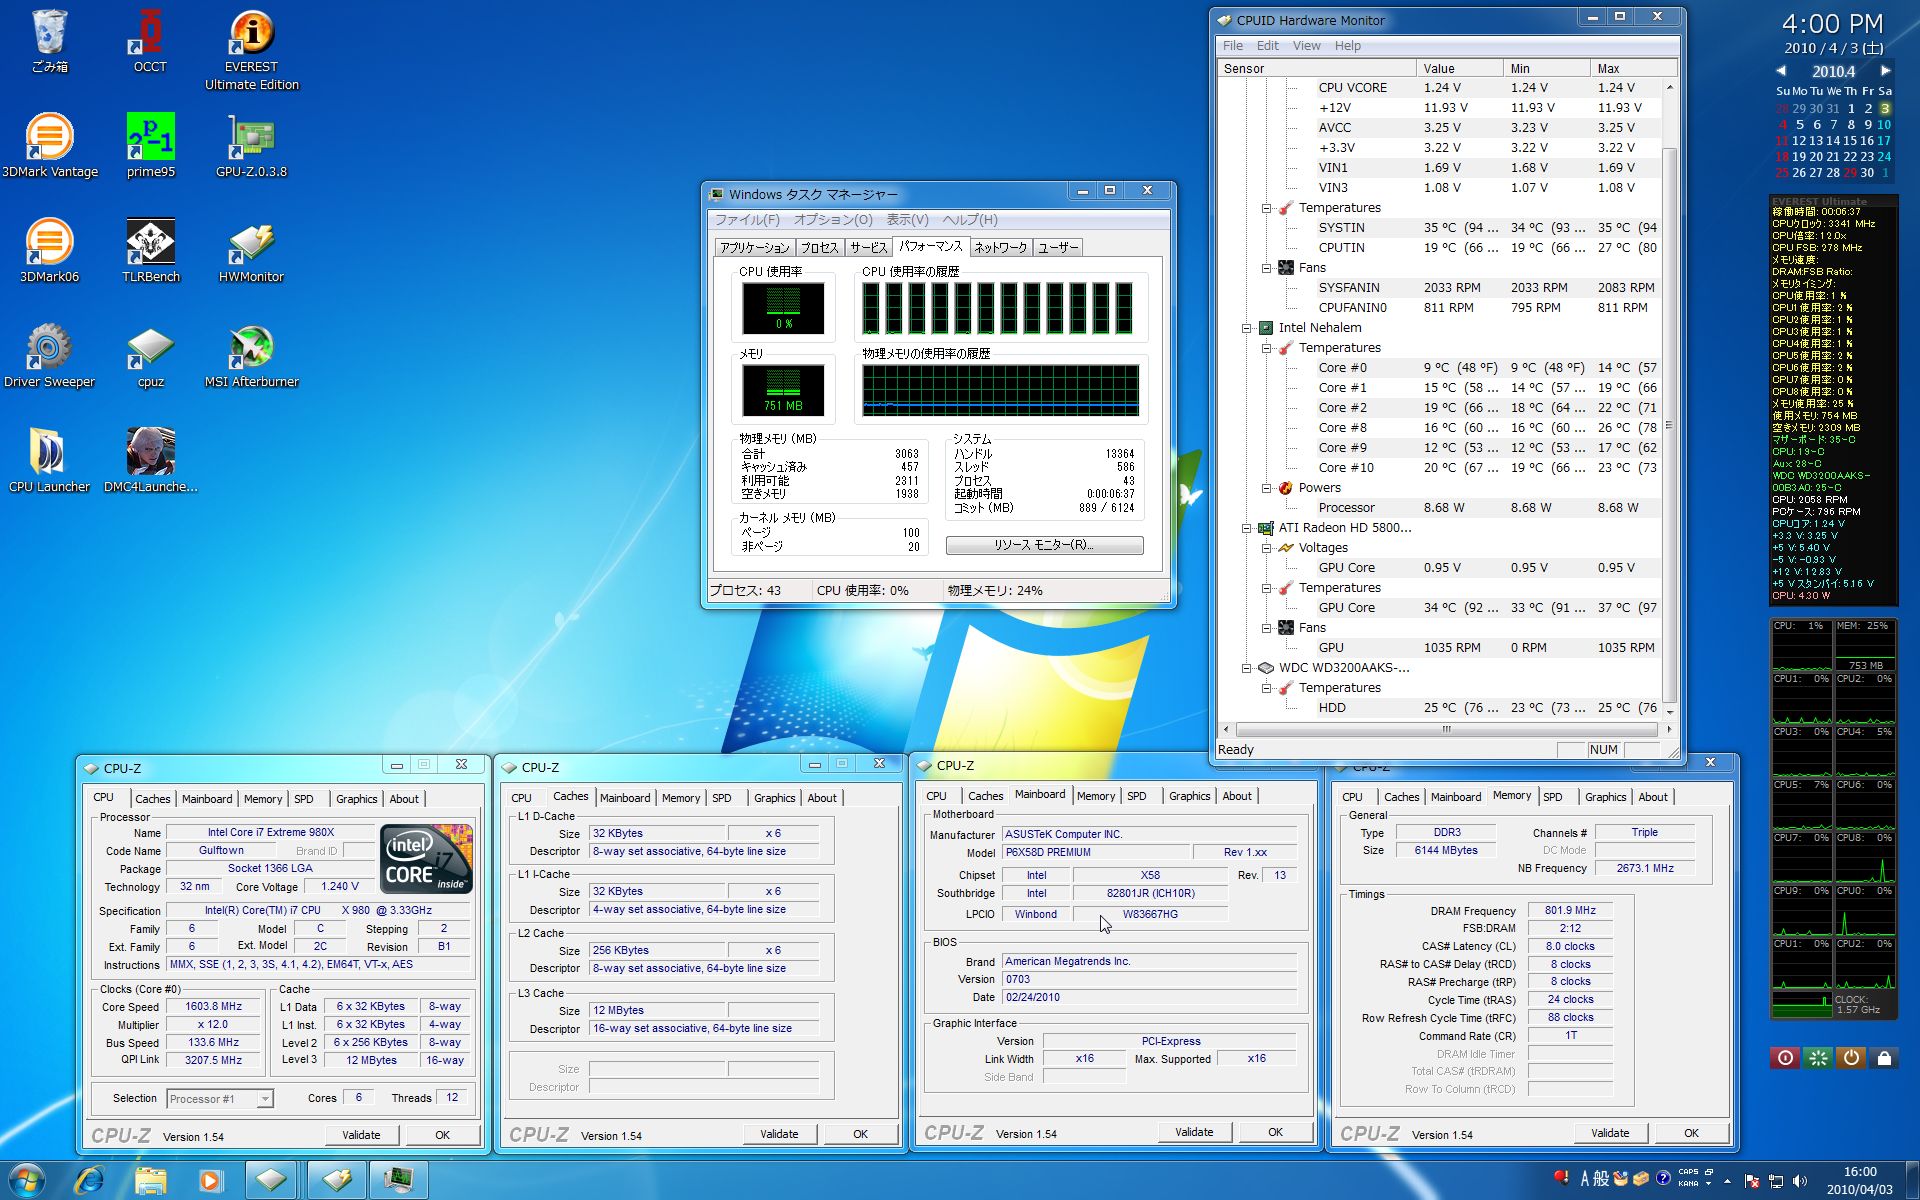
Task: Open the OCCT desktop shortcut
Action: click(x=150, y=41)
